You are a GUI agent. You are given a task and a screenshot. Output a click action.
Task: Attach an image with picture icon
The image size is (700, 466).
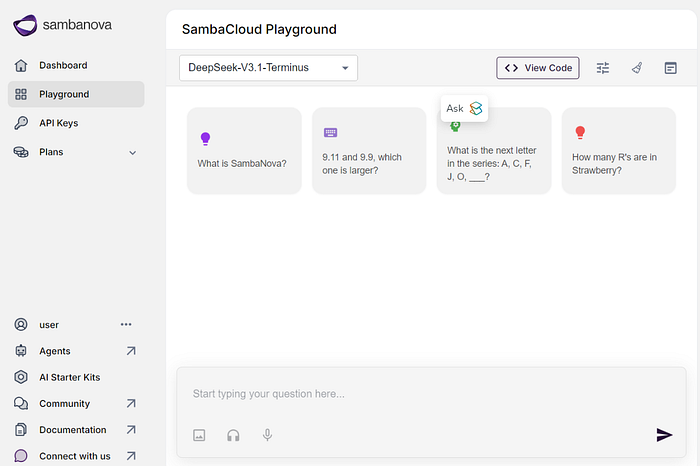click(x=199, y=435)
